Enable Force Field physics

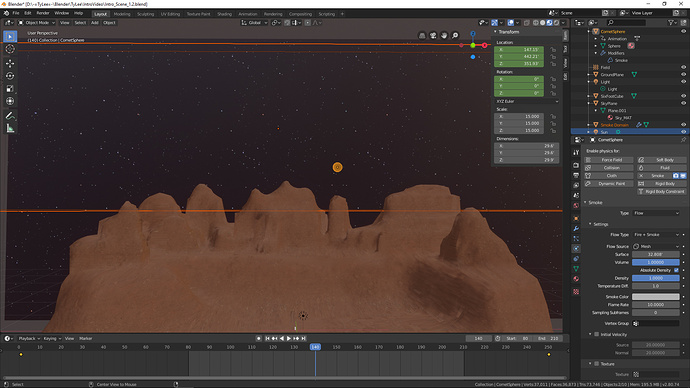(609, 160)
